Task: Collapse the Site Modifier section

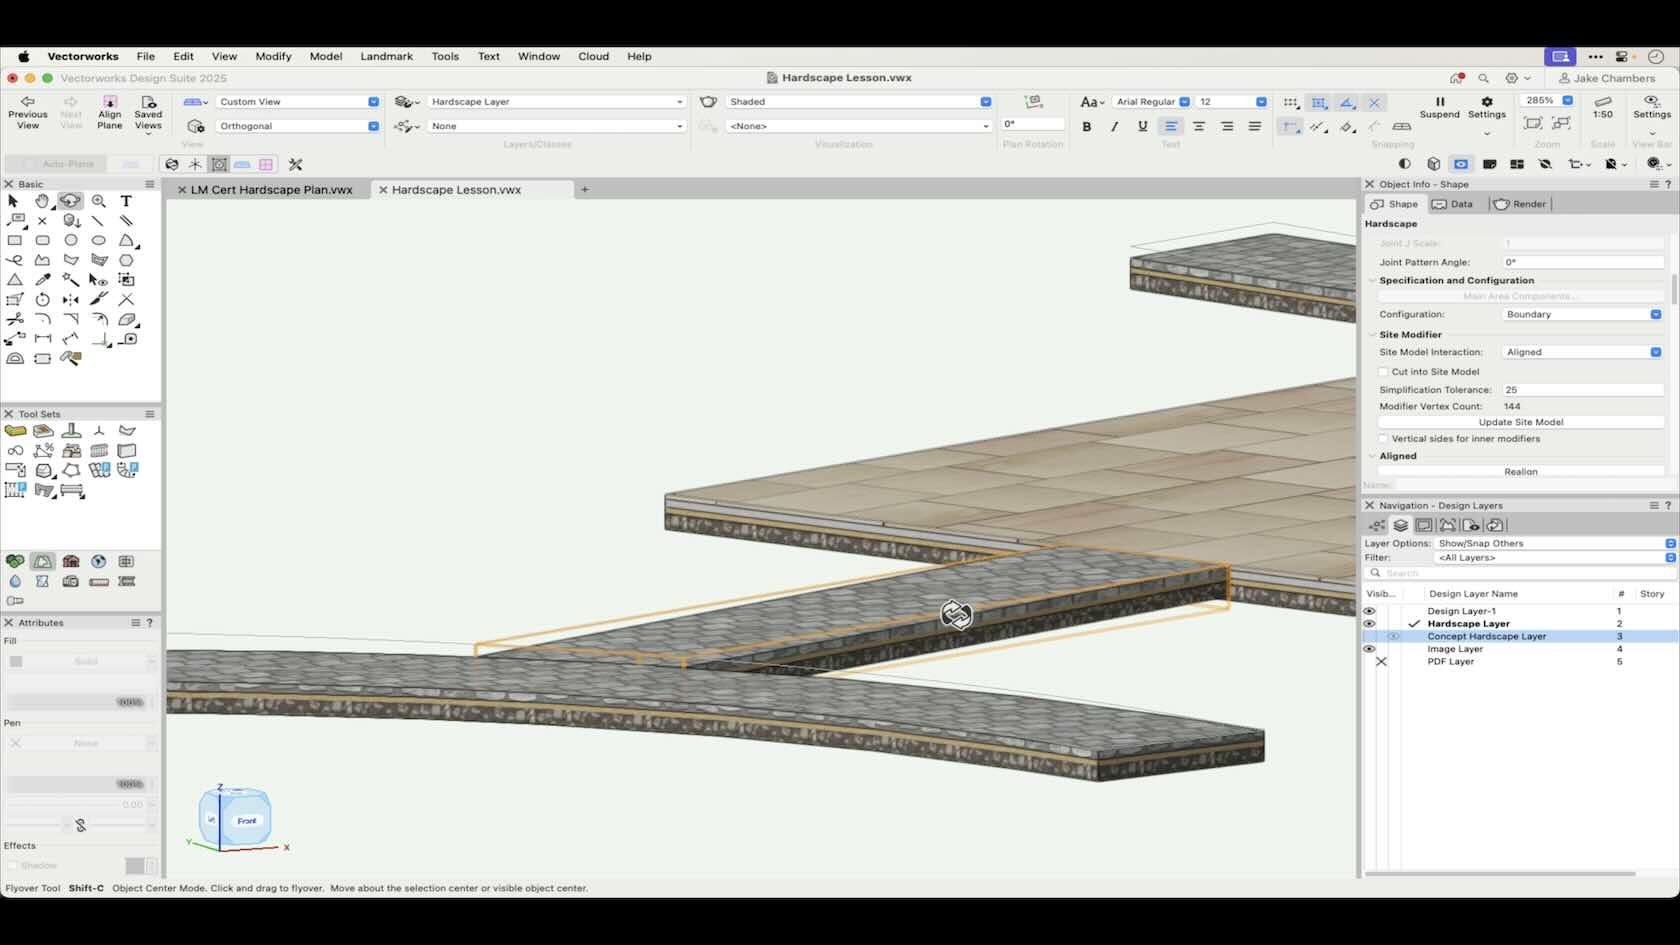Action: [x=1371, y=334]
